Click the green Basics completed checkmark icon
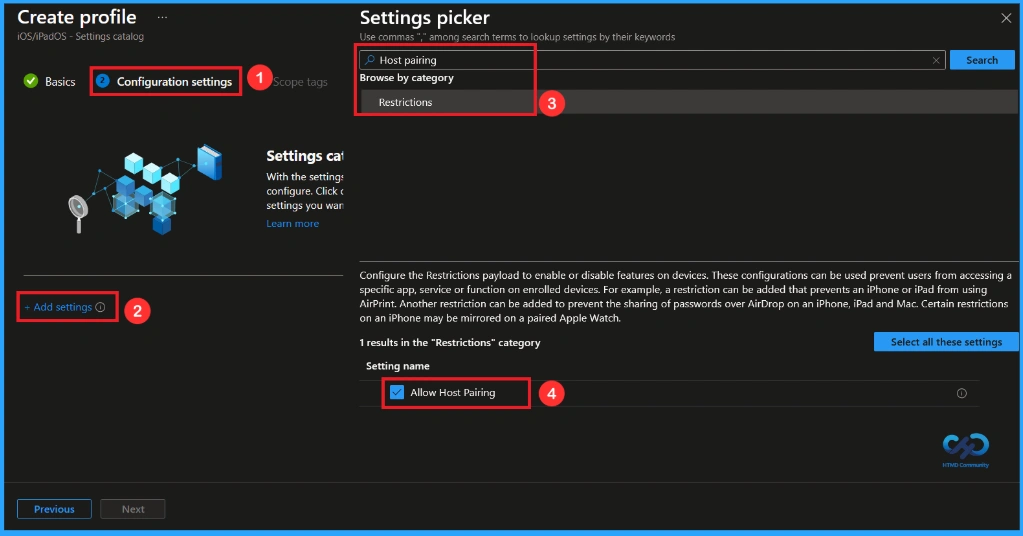Screen dimensions: 1023x536 (x=31, y=81)
